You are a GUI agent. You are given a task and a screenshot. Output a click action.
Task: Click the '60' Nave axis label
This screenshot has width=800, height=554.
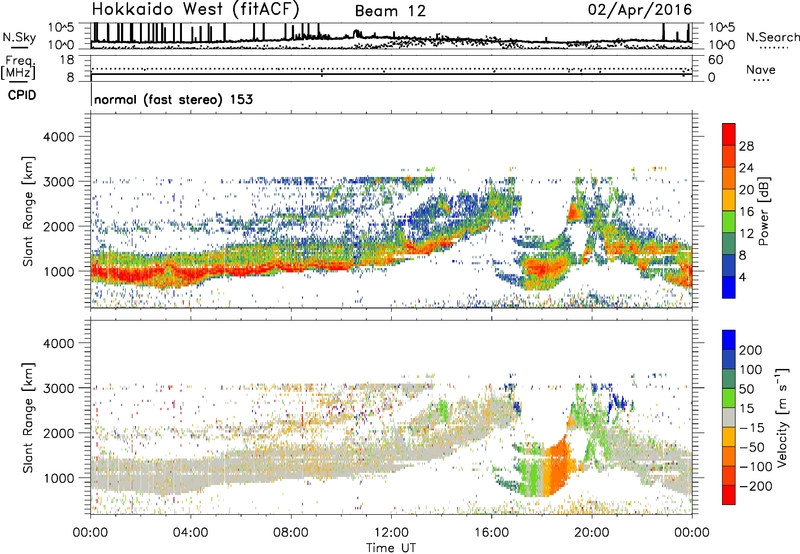[x=715, y=60]
